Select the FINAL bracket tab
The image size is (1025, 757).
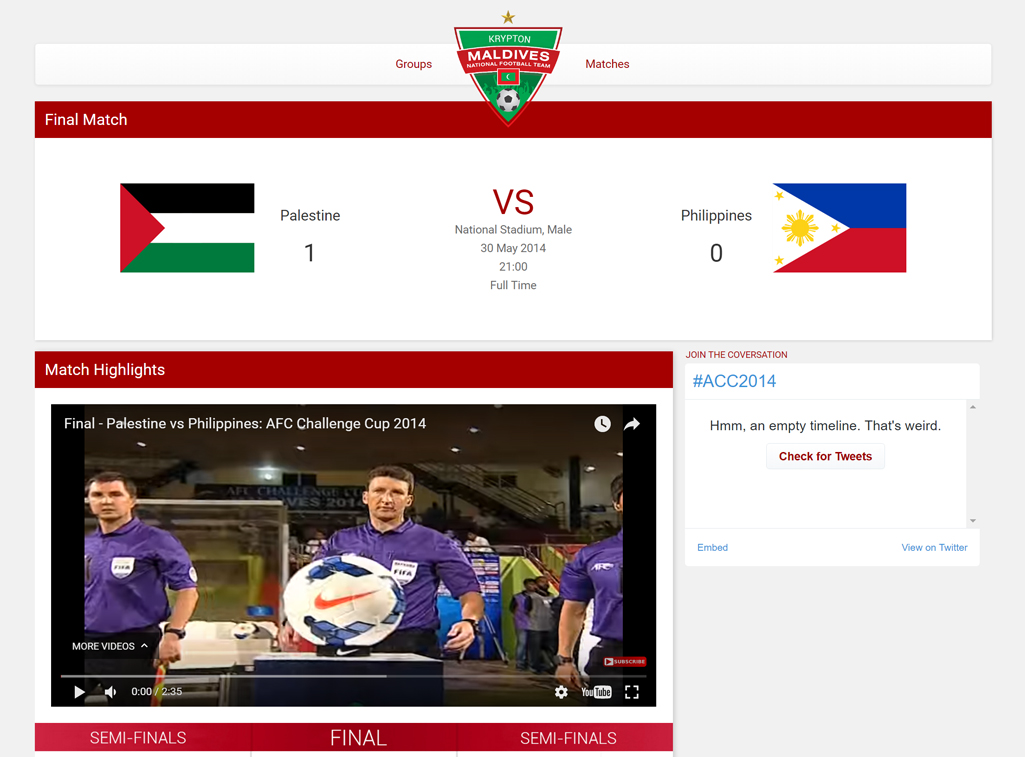click(358, 738)
